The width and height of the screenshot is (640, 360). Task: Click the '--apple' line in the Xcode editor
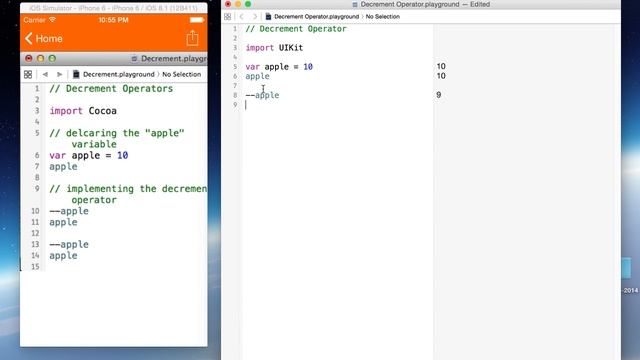(x=262, y=95)
